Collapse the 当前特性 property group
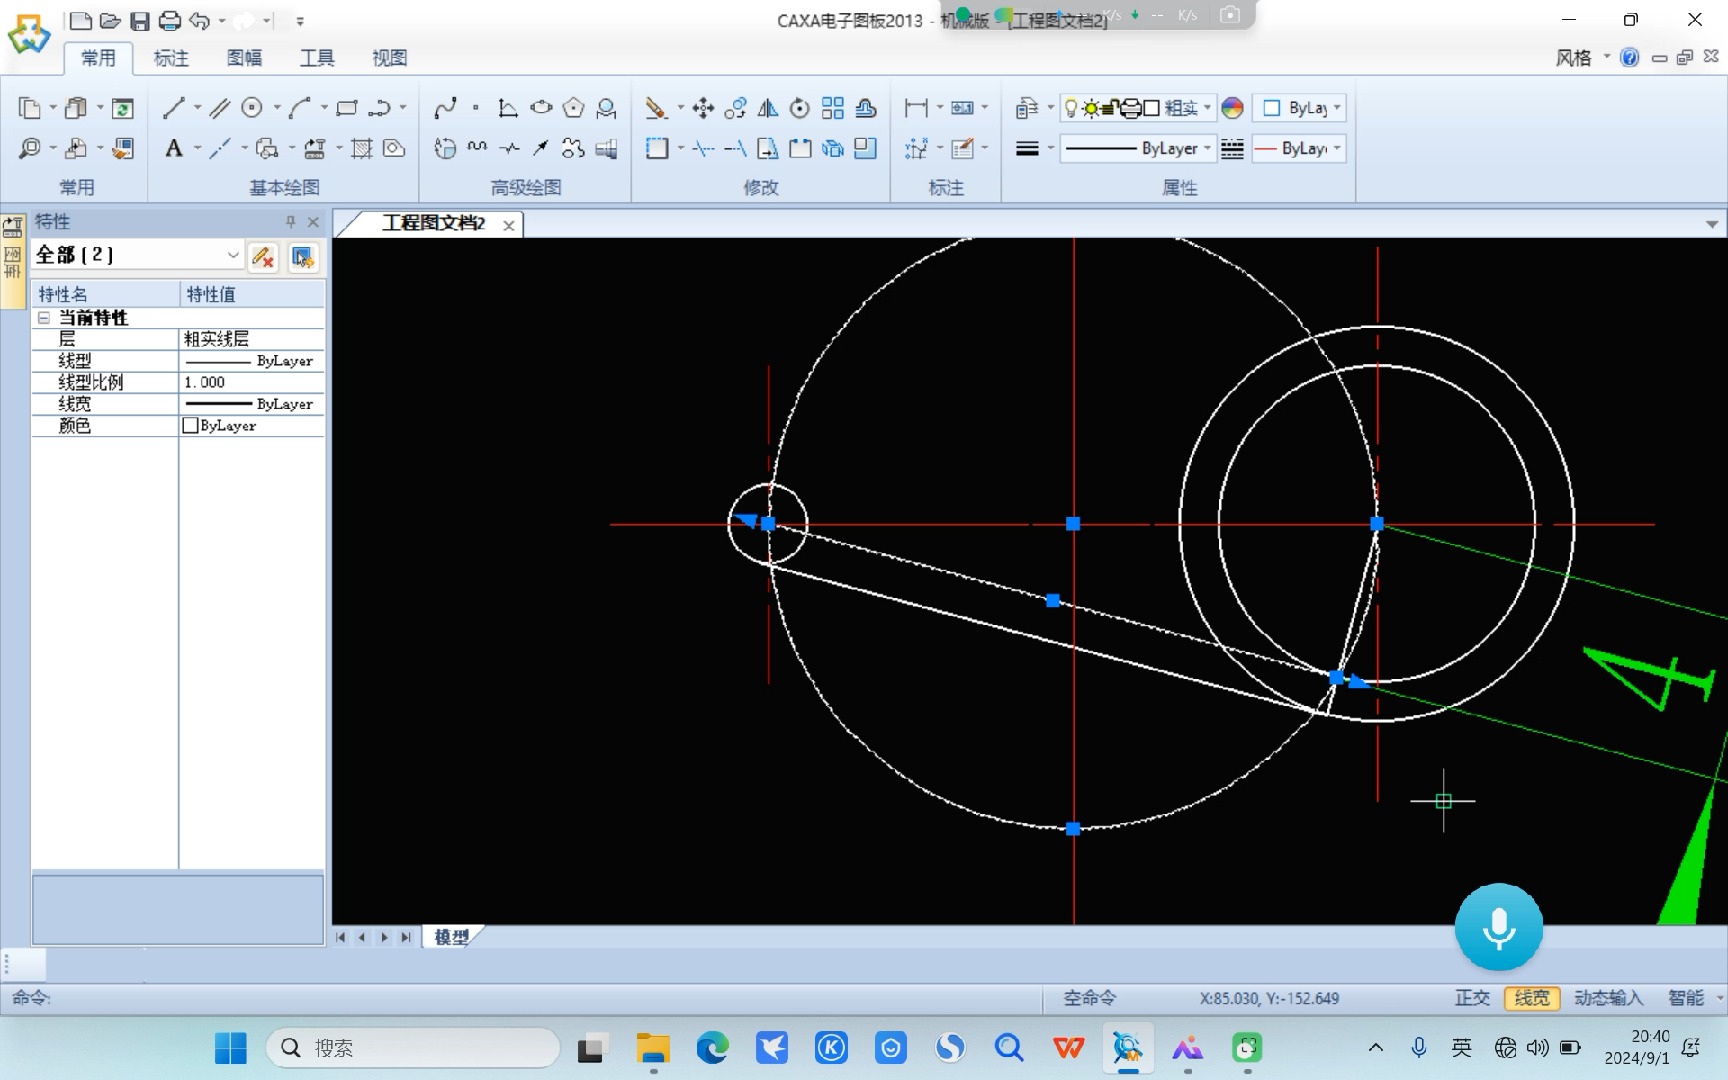1728x1080 pixels. tap(44, 318)
